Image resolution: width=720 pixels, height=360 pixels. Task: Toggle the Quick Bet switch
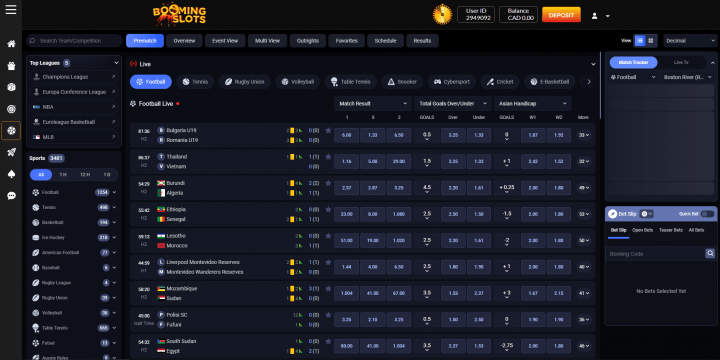coord(708,214)
